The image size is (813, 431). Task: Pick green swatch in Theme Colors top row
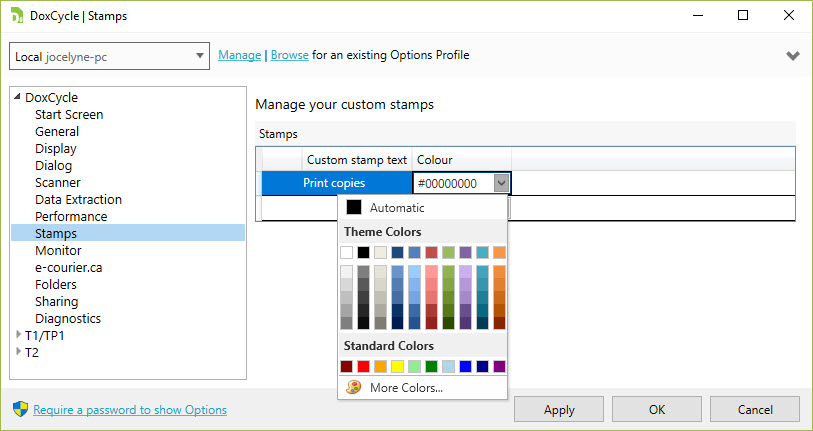pos(448,253)
